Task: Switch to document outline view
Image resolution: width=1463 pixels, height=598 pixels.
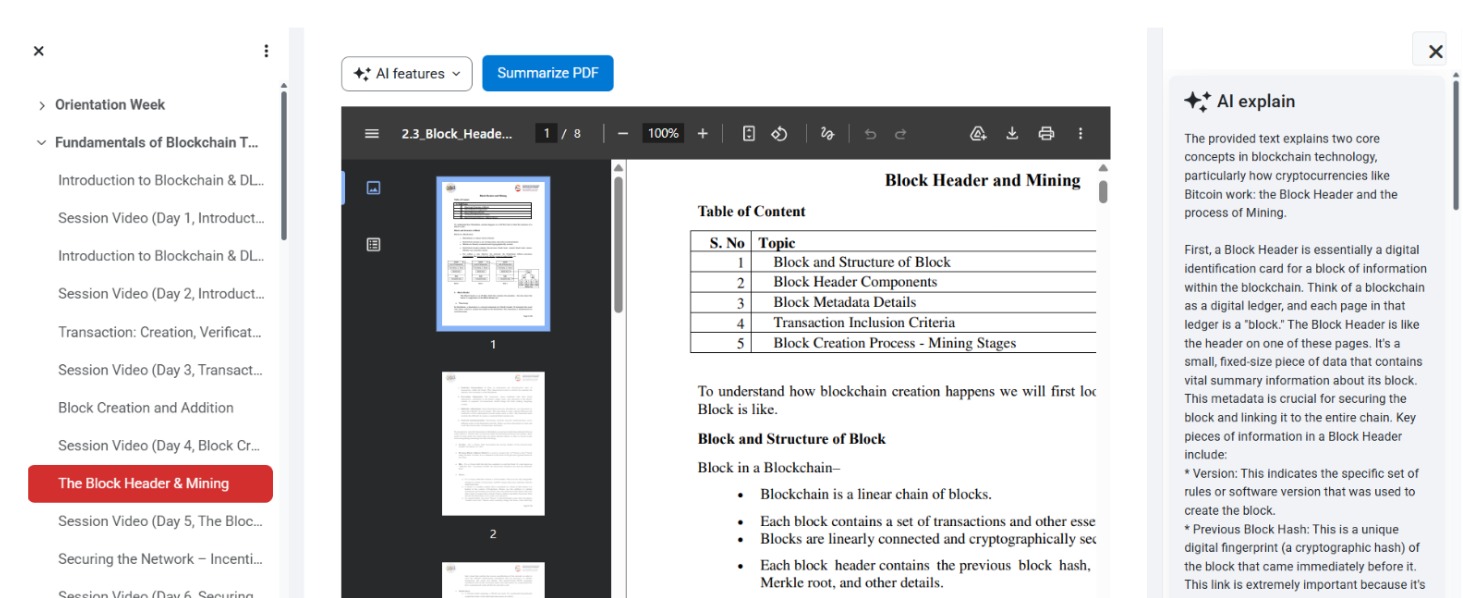Action: tap(373, 244)
